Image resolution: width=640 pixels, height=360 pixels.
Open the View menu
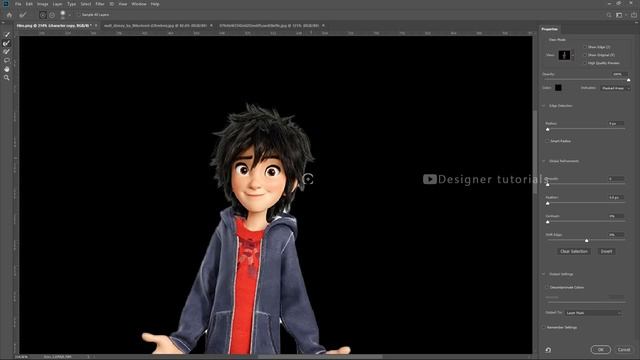point(122,4)
